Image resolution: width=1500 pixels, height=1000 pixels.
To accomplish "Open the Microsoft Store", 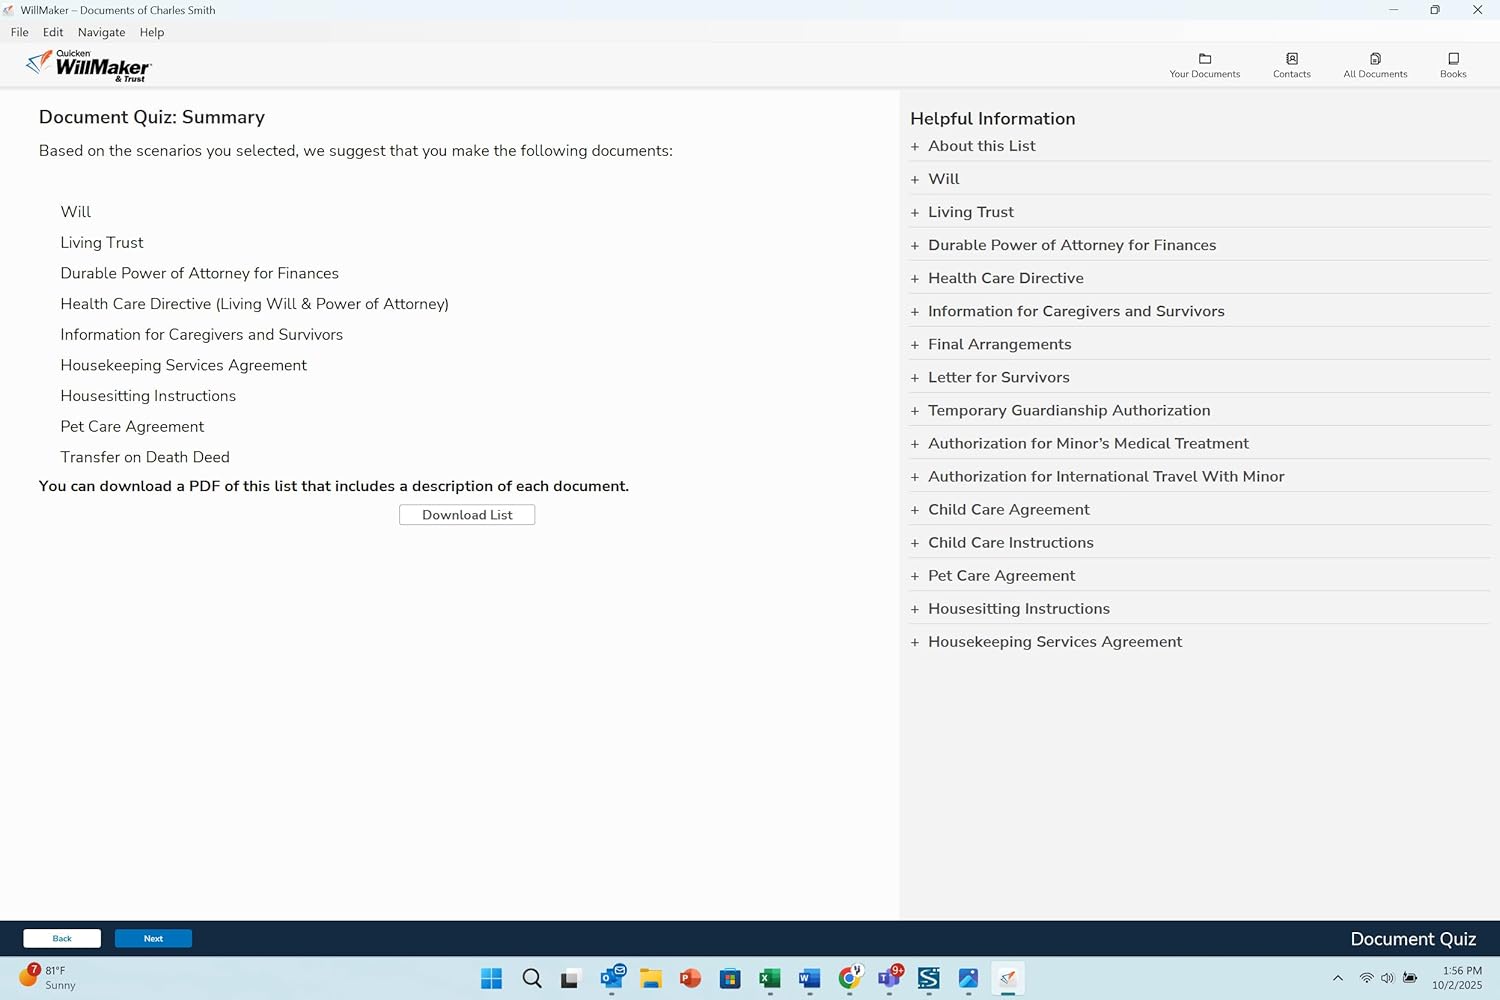I will (x=729, y=978).
